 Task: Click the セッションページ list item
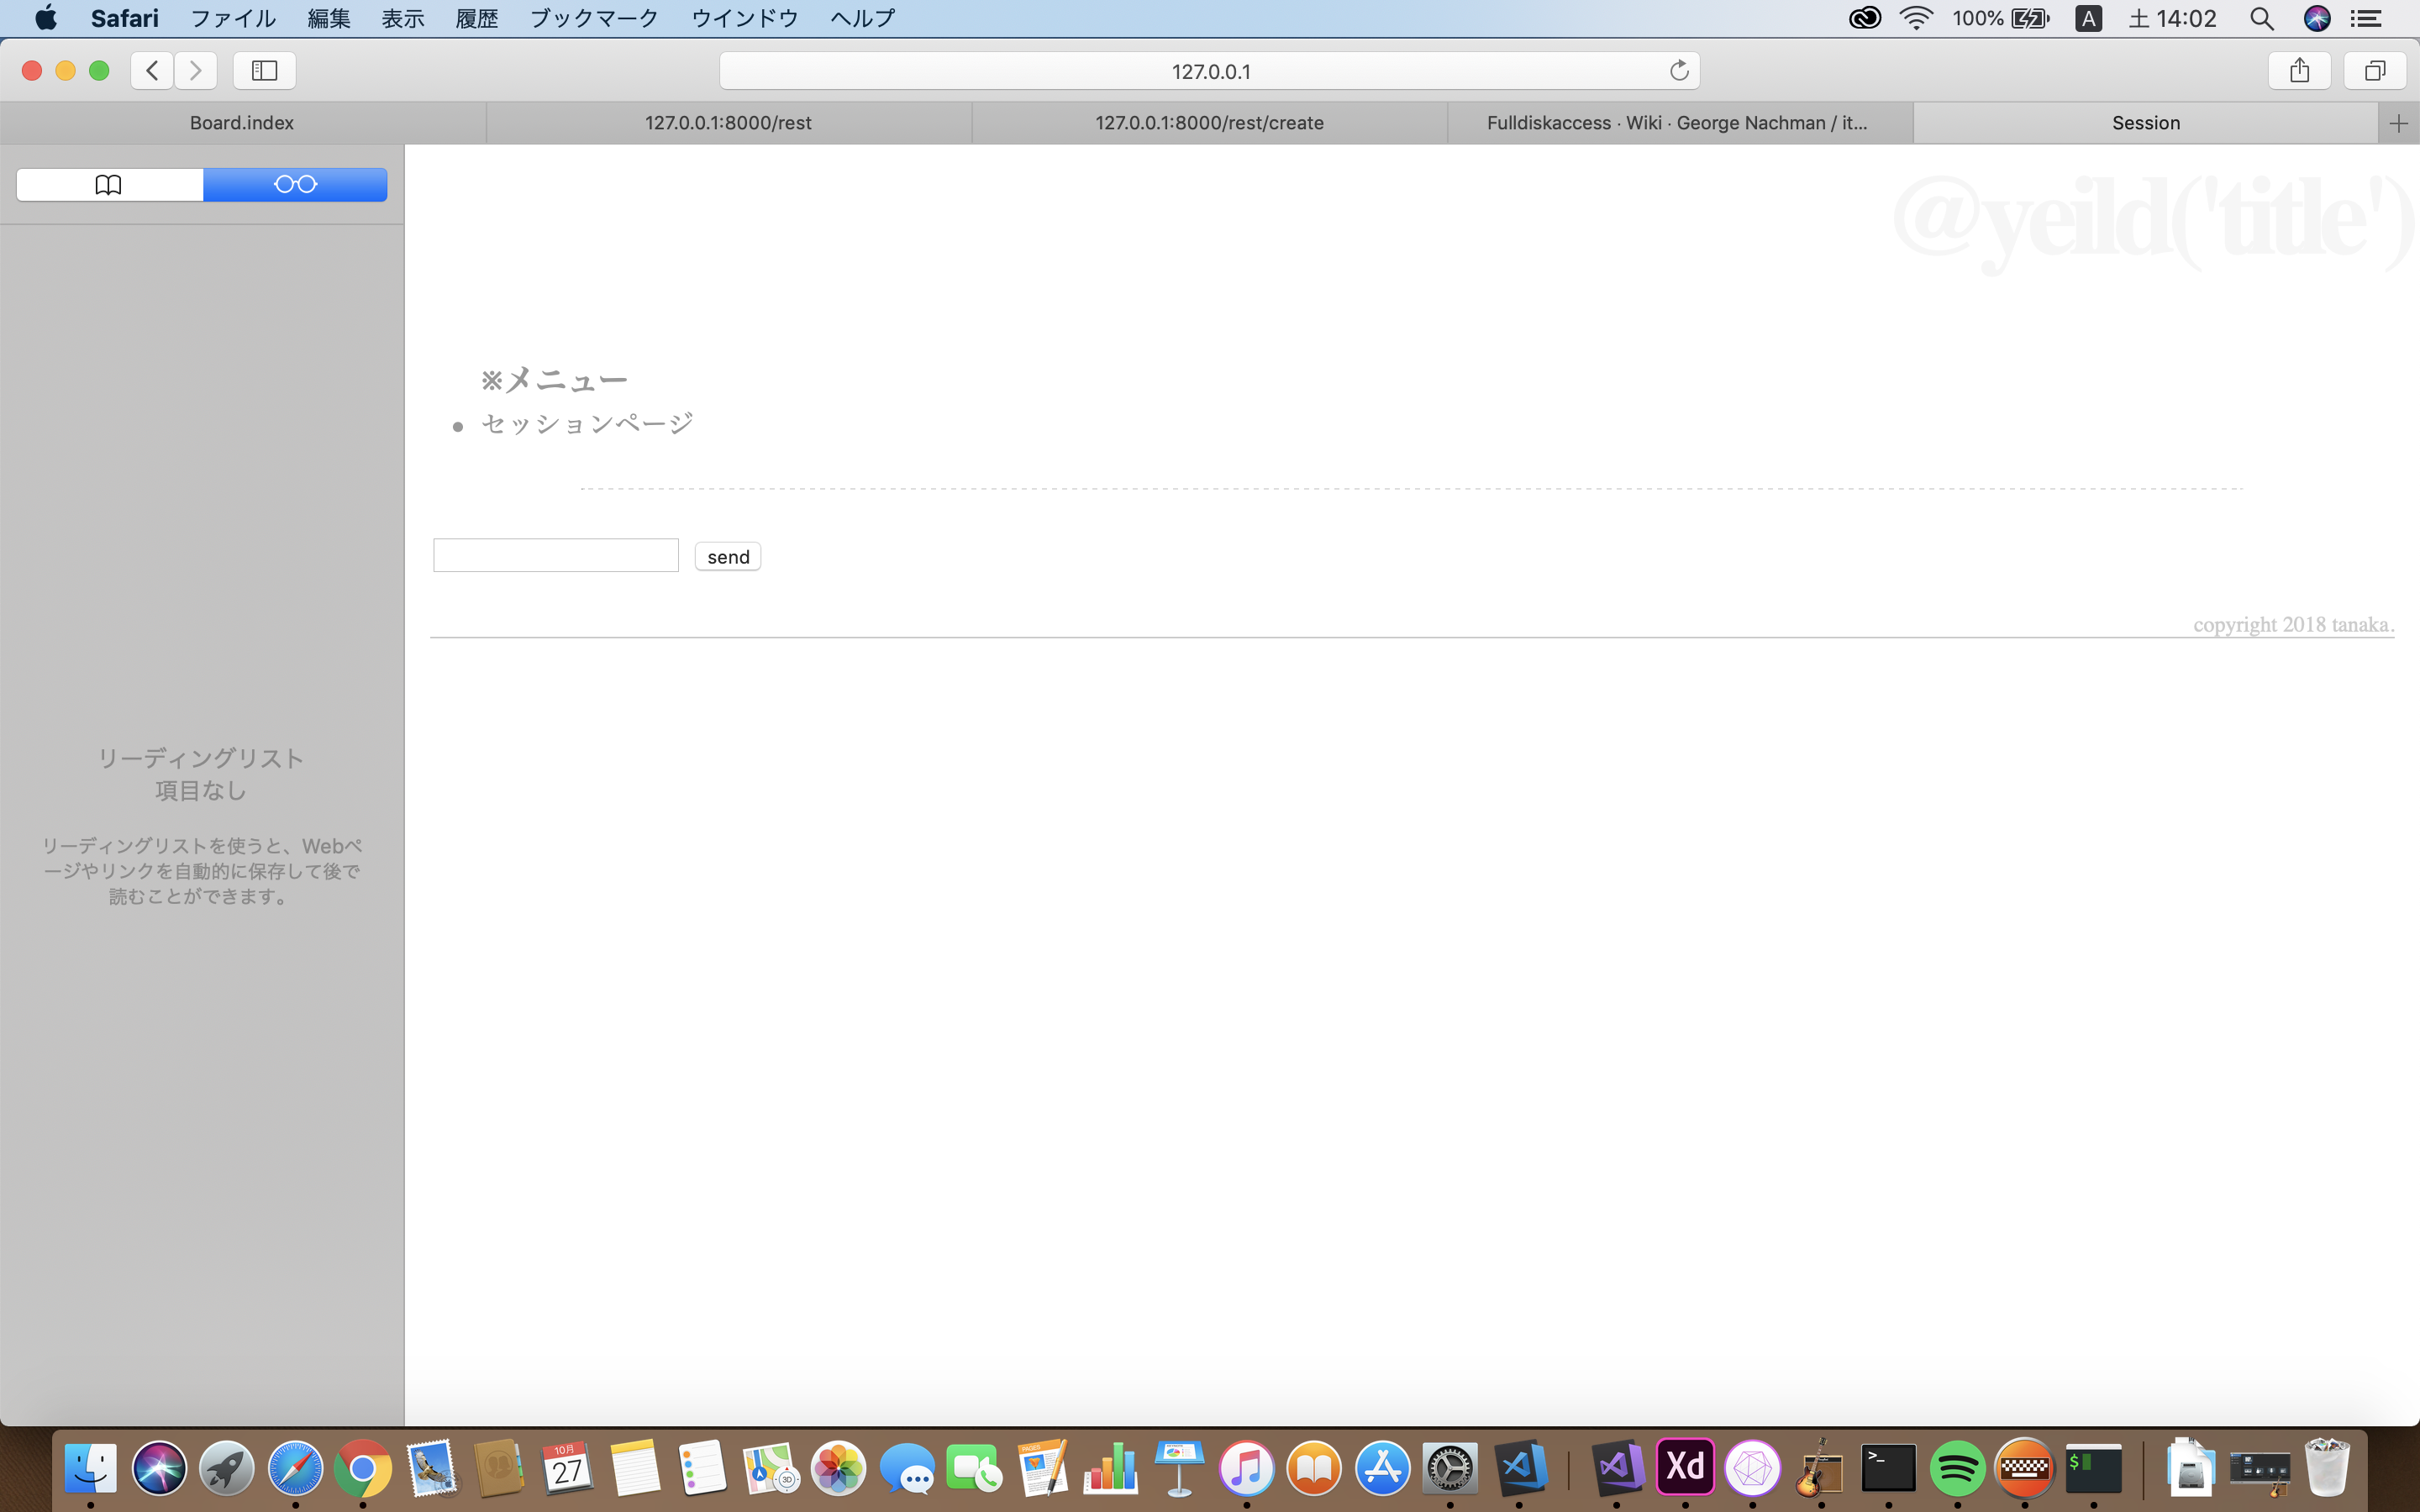tap(587, 424)
